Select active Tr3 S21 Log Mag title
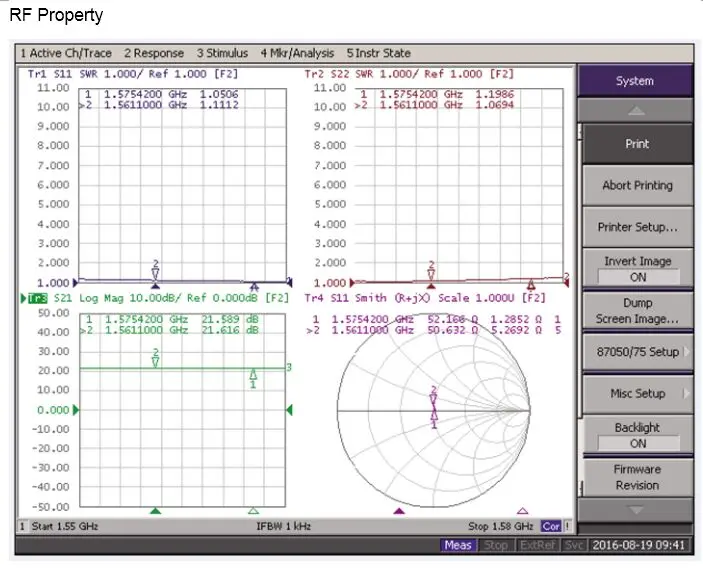 [156, 298]
